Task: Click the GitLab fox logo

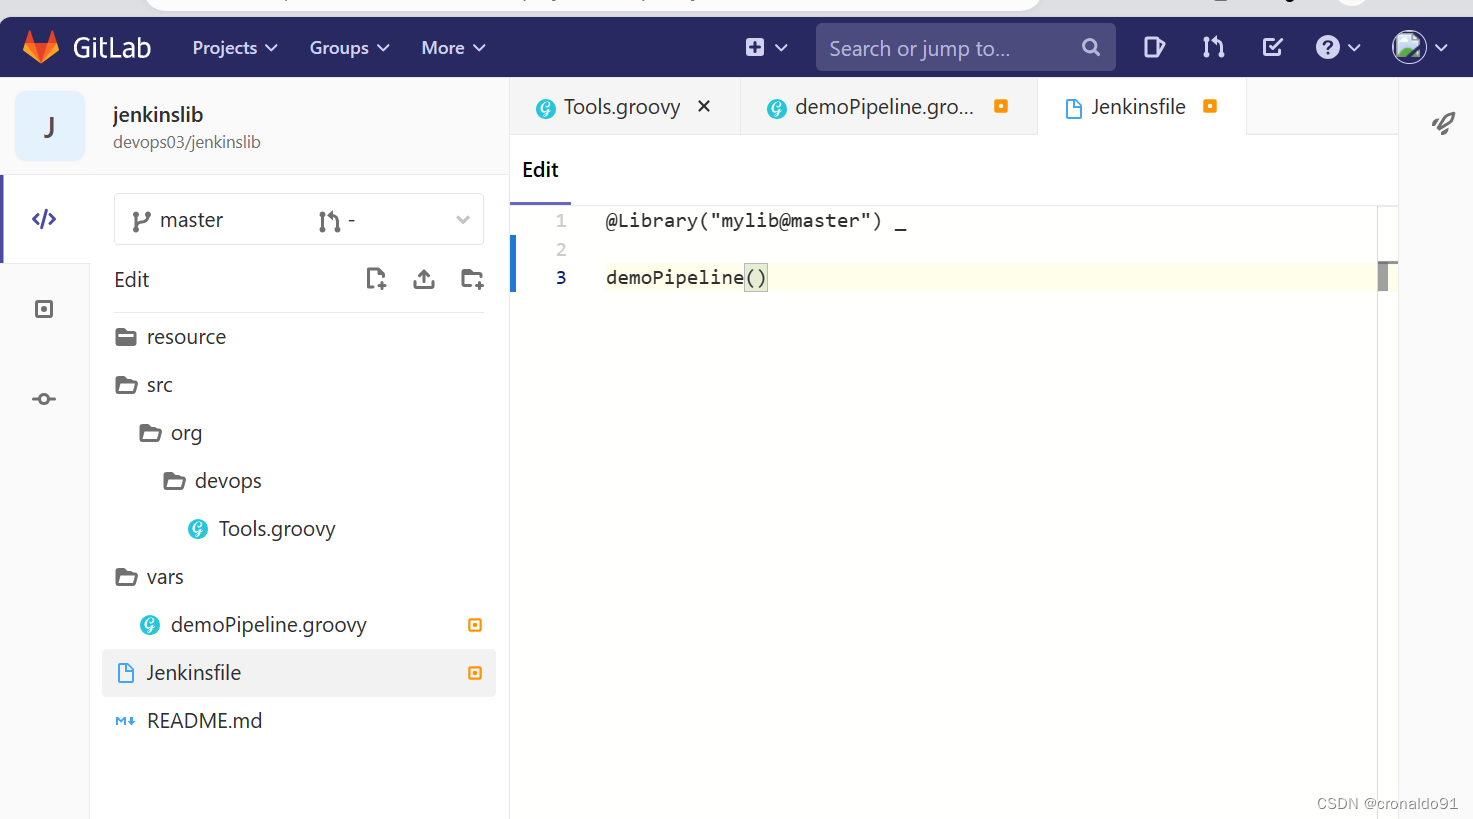Action: coord(41,47)
